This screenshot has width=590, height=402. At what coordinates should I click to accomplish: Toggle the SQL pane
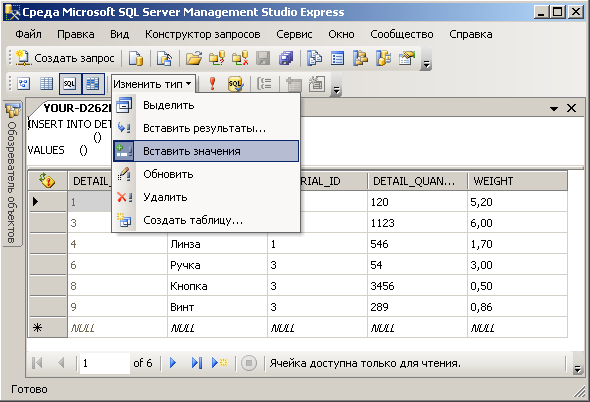click(70, 84)
